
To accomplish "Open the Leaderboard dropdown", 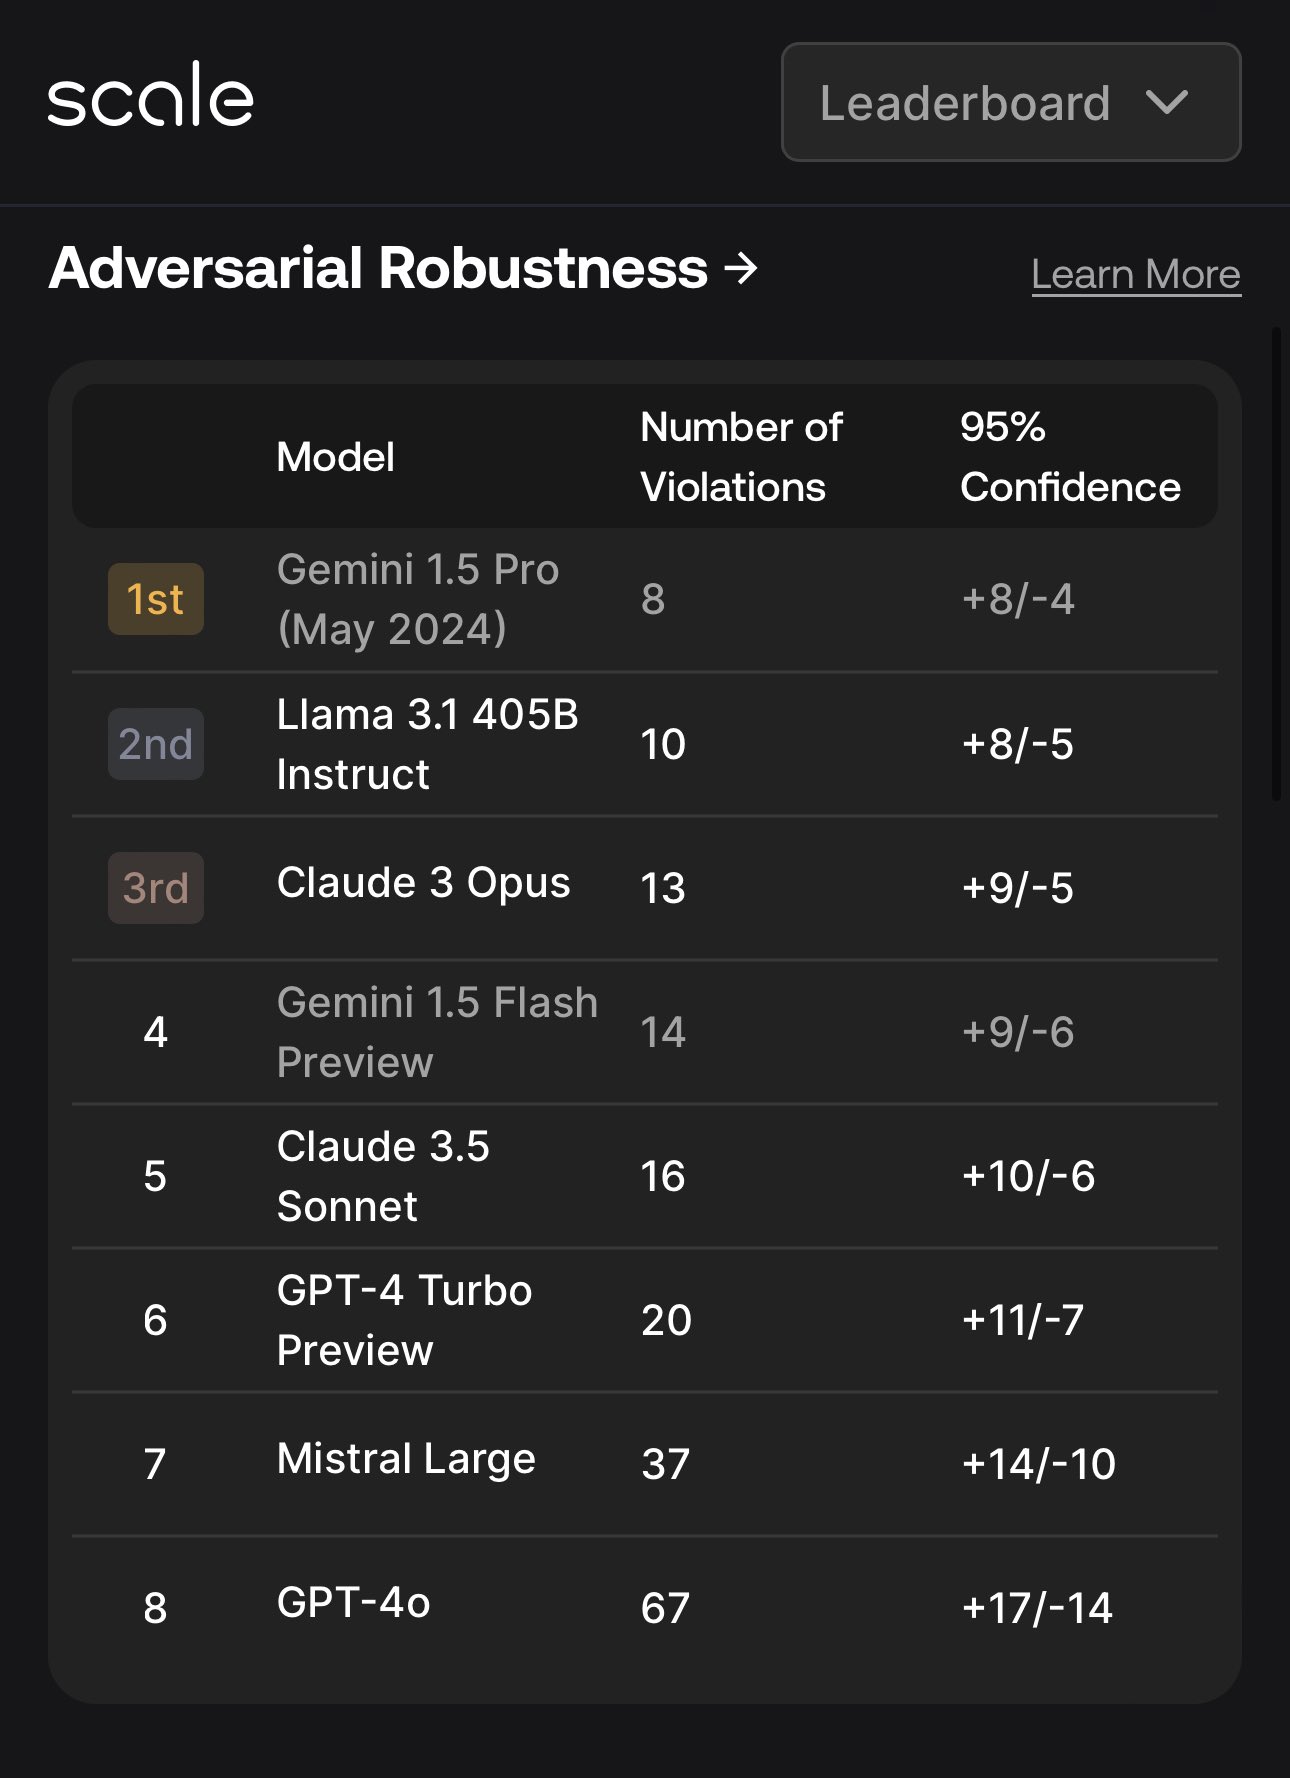I will (x=1011, y=102).
